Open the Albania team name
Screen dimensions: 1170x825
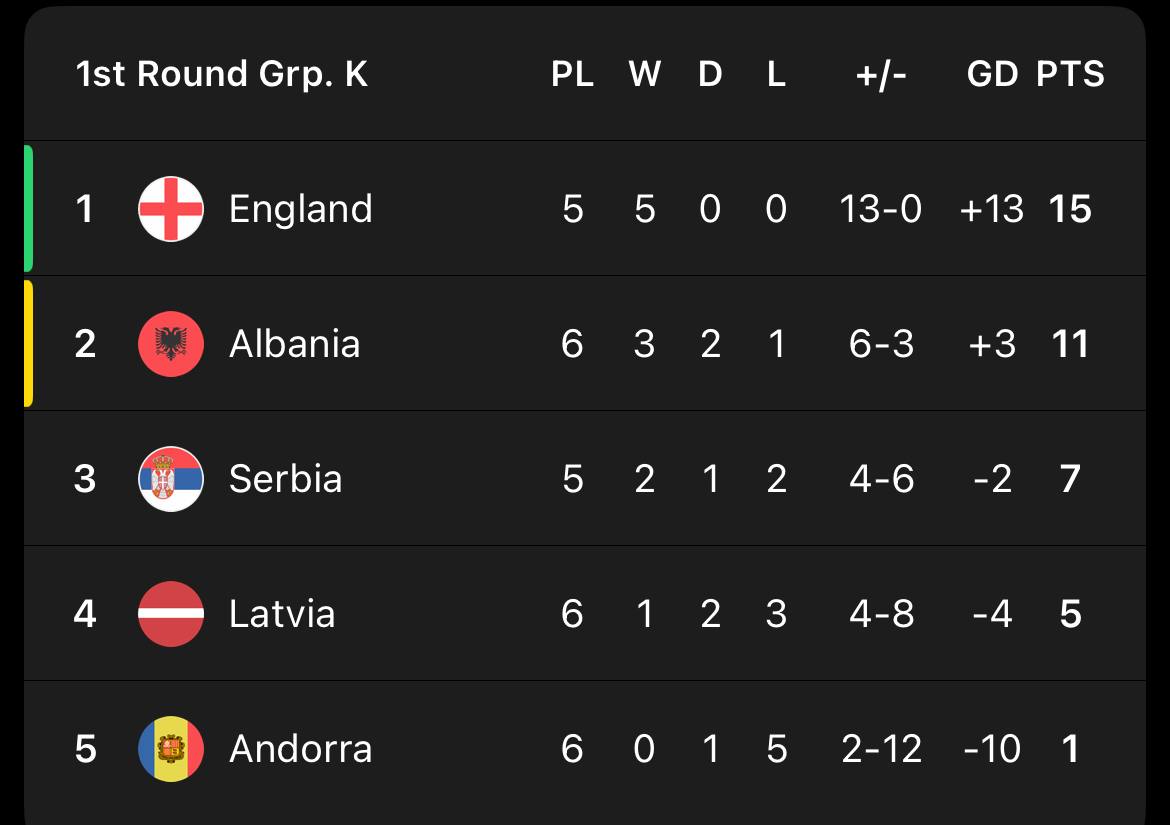pos(294,344)
